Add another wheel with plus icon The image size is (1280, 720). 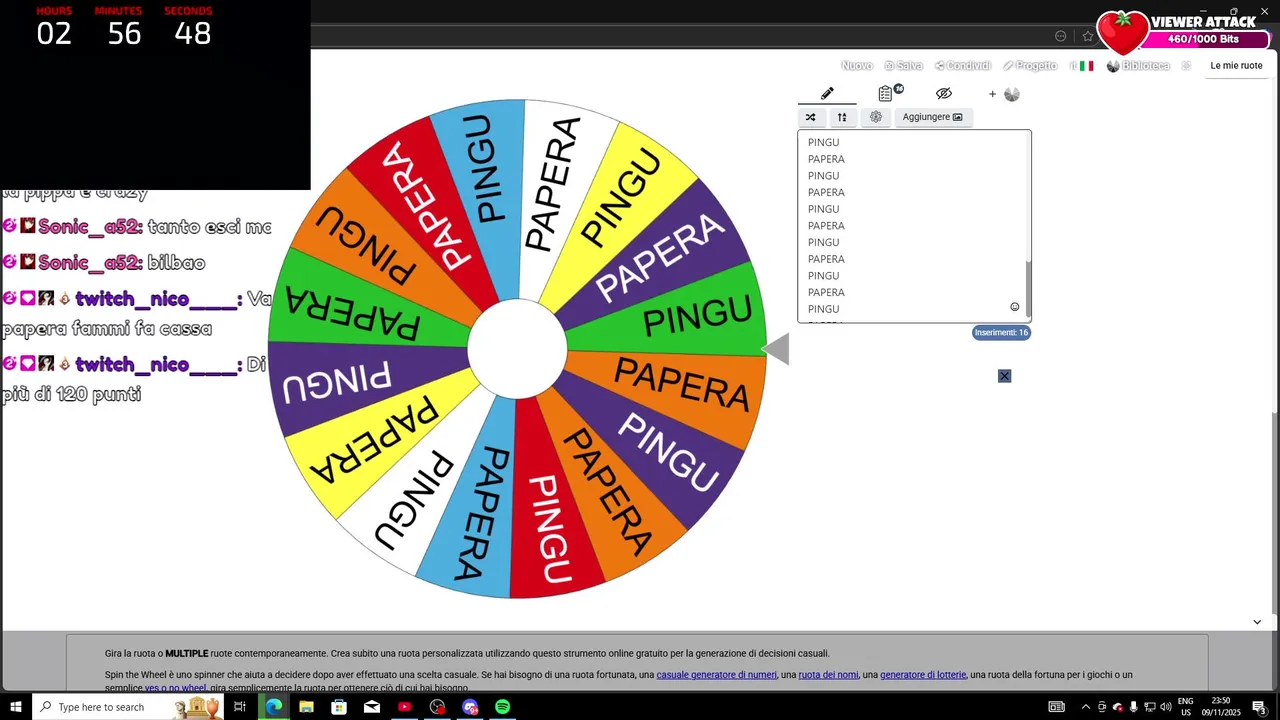[x=993, y=94]
